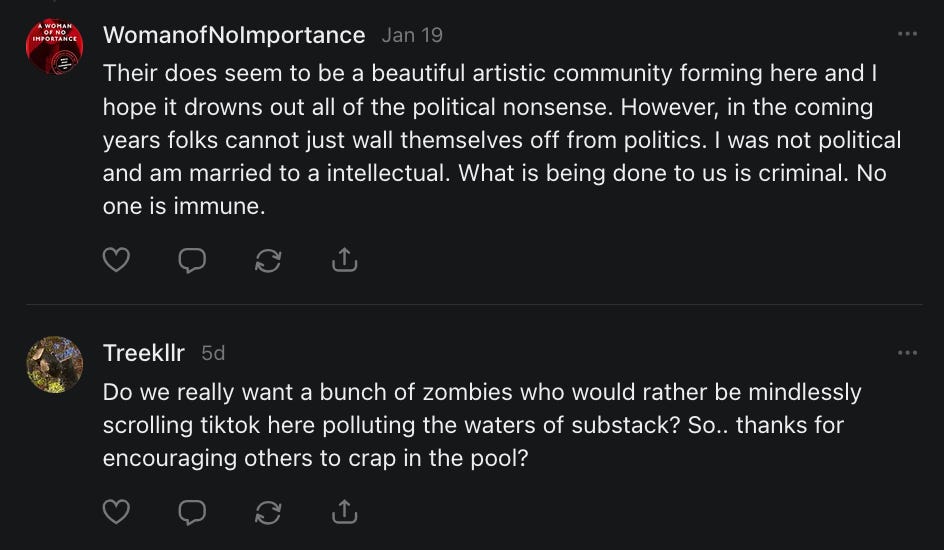This screenshot has width=944, height=550.
Task: Like WomanofNoImportance's comment with heart icon
Action: click(x=117, y=260)
